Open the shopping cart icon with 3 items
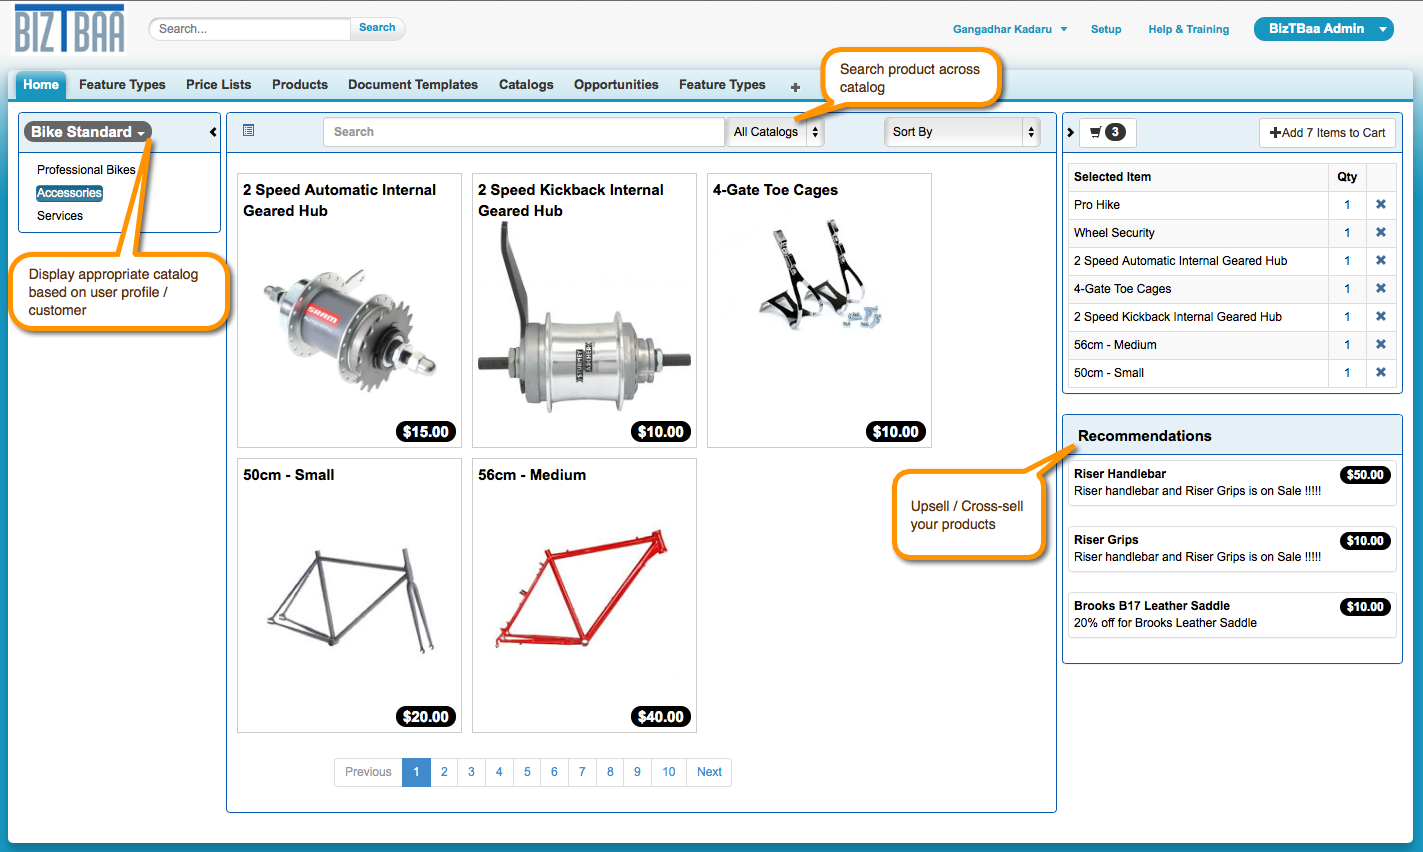 [1107, 132]
